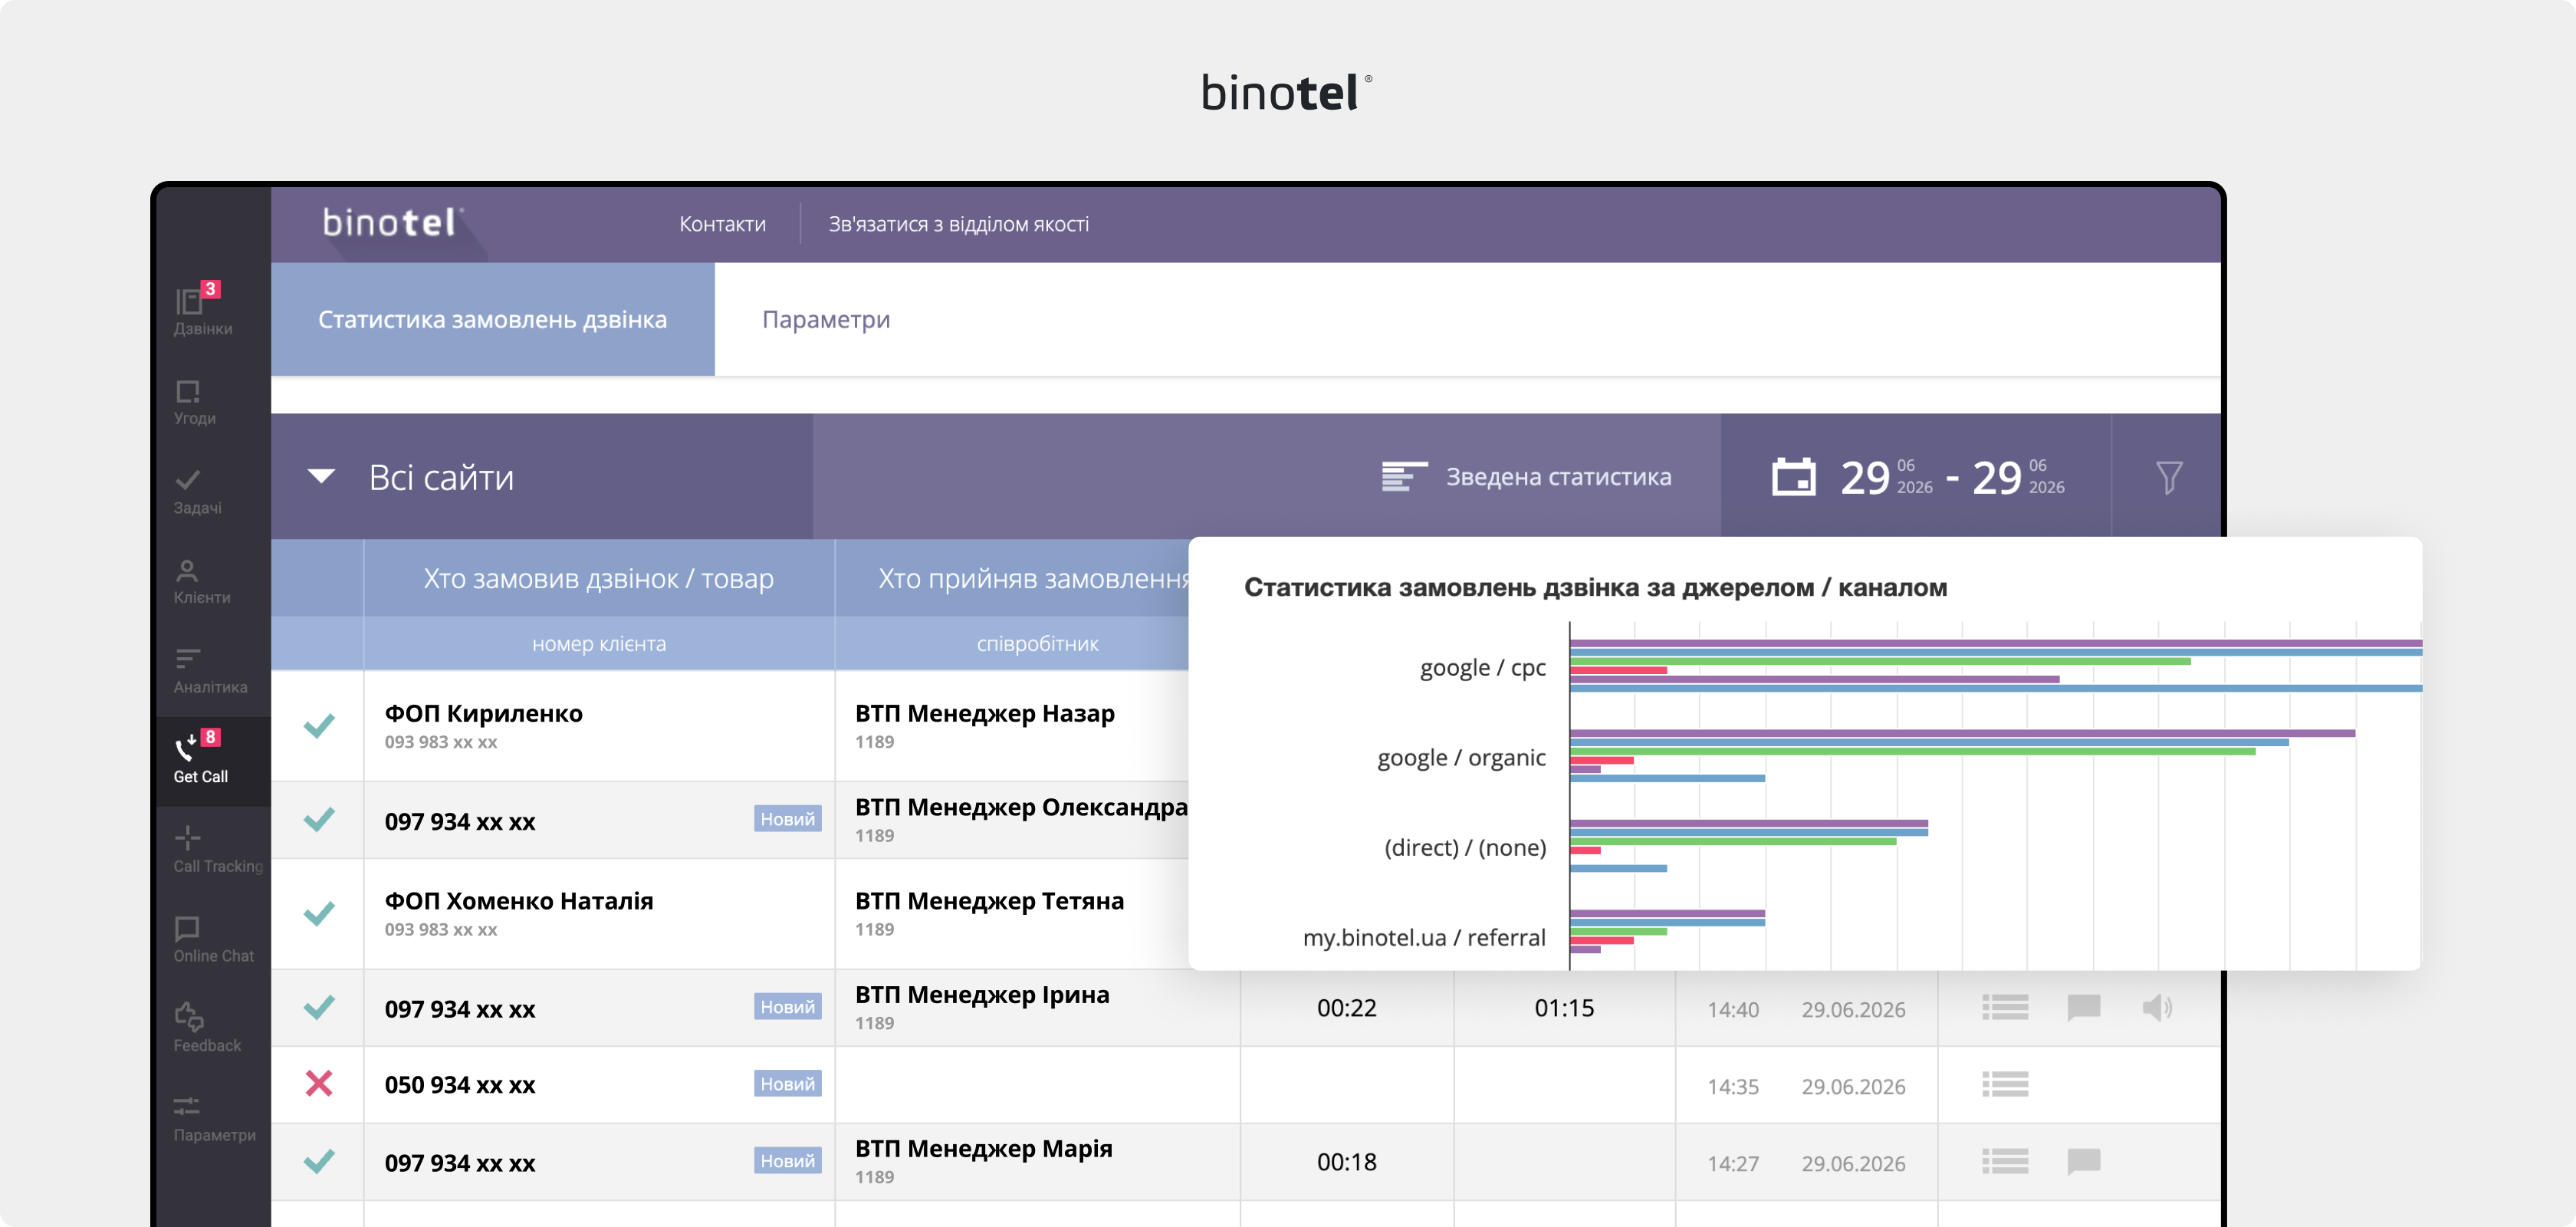Click ВТП Менеджер Назар employee
This screenshot has height=1227, width=2576.
tap(984, 713)
